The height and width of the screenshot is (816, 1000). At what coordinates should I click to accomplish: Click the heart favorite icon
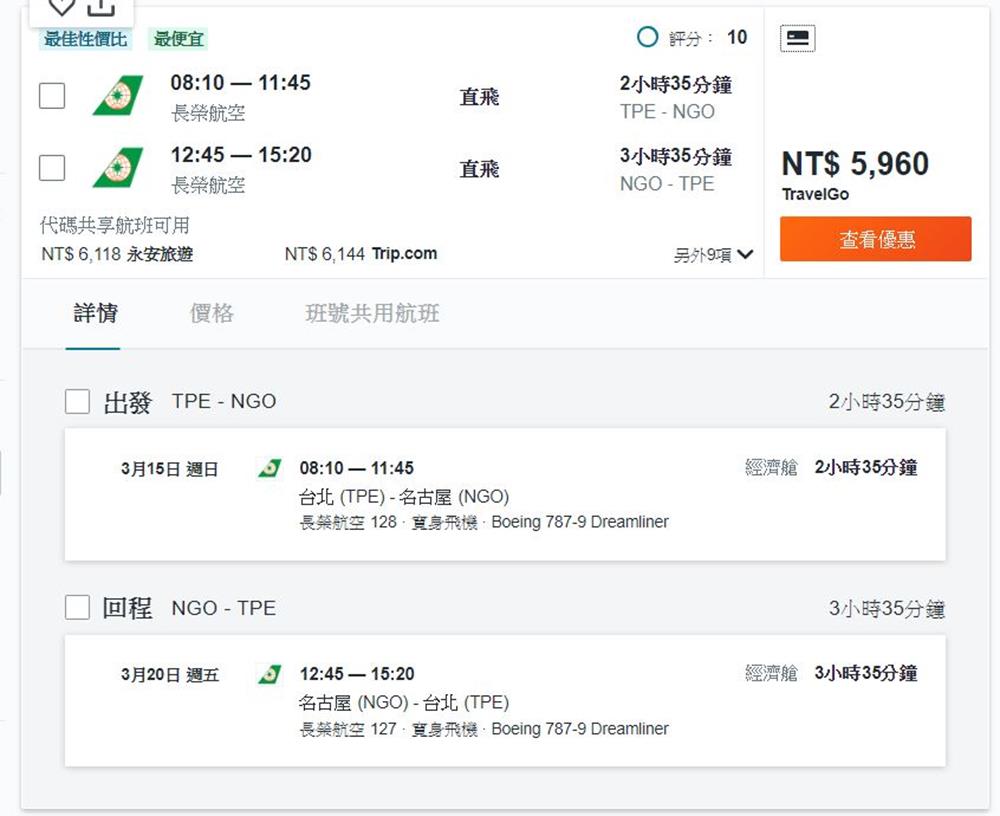pyautogui.click(x=62, y=6)
